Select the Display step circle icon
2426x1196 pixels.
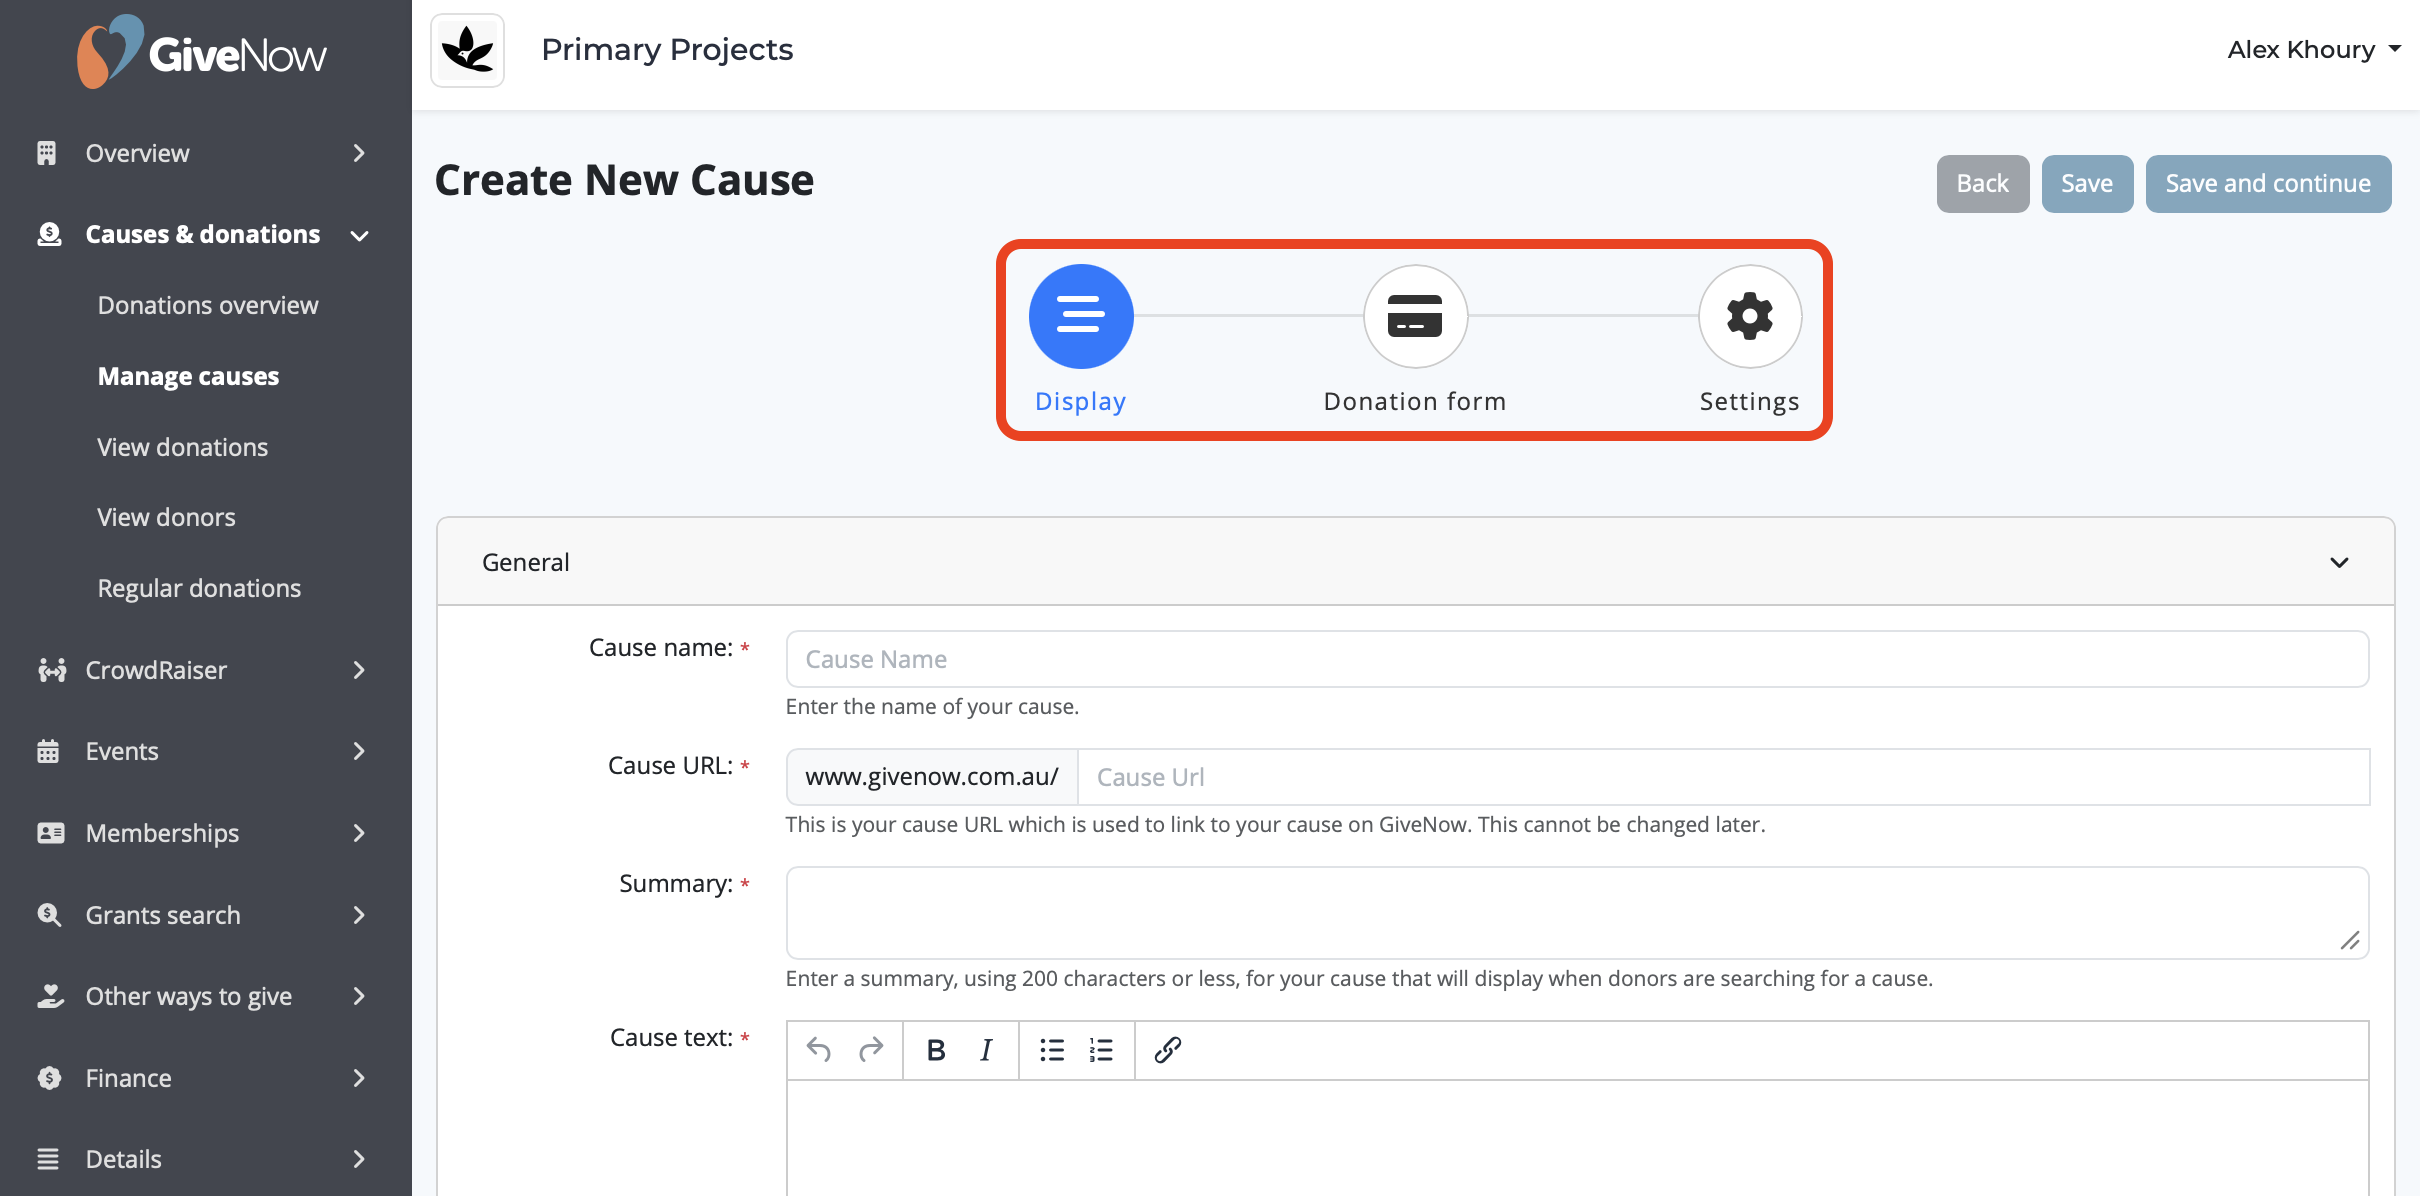1080,316
